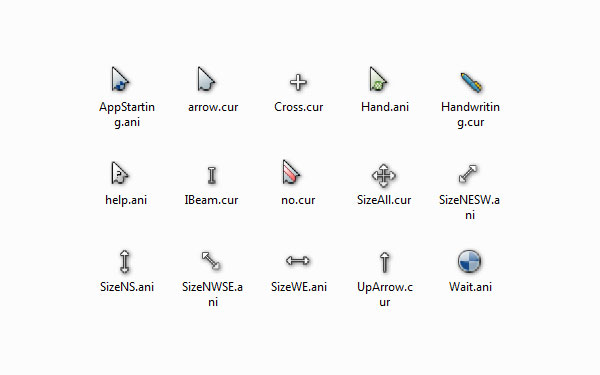Select the Wait.ani blue ball icon
The image size is (600, 375).
tap(470, 261)
